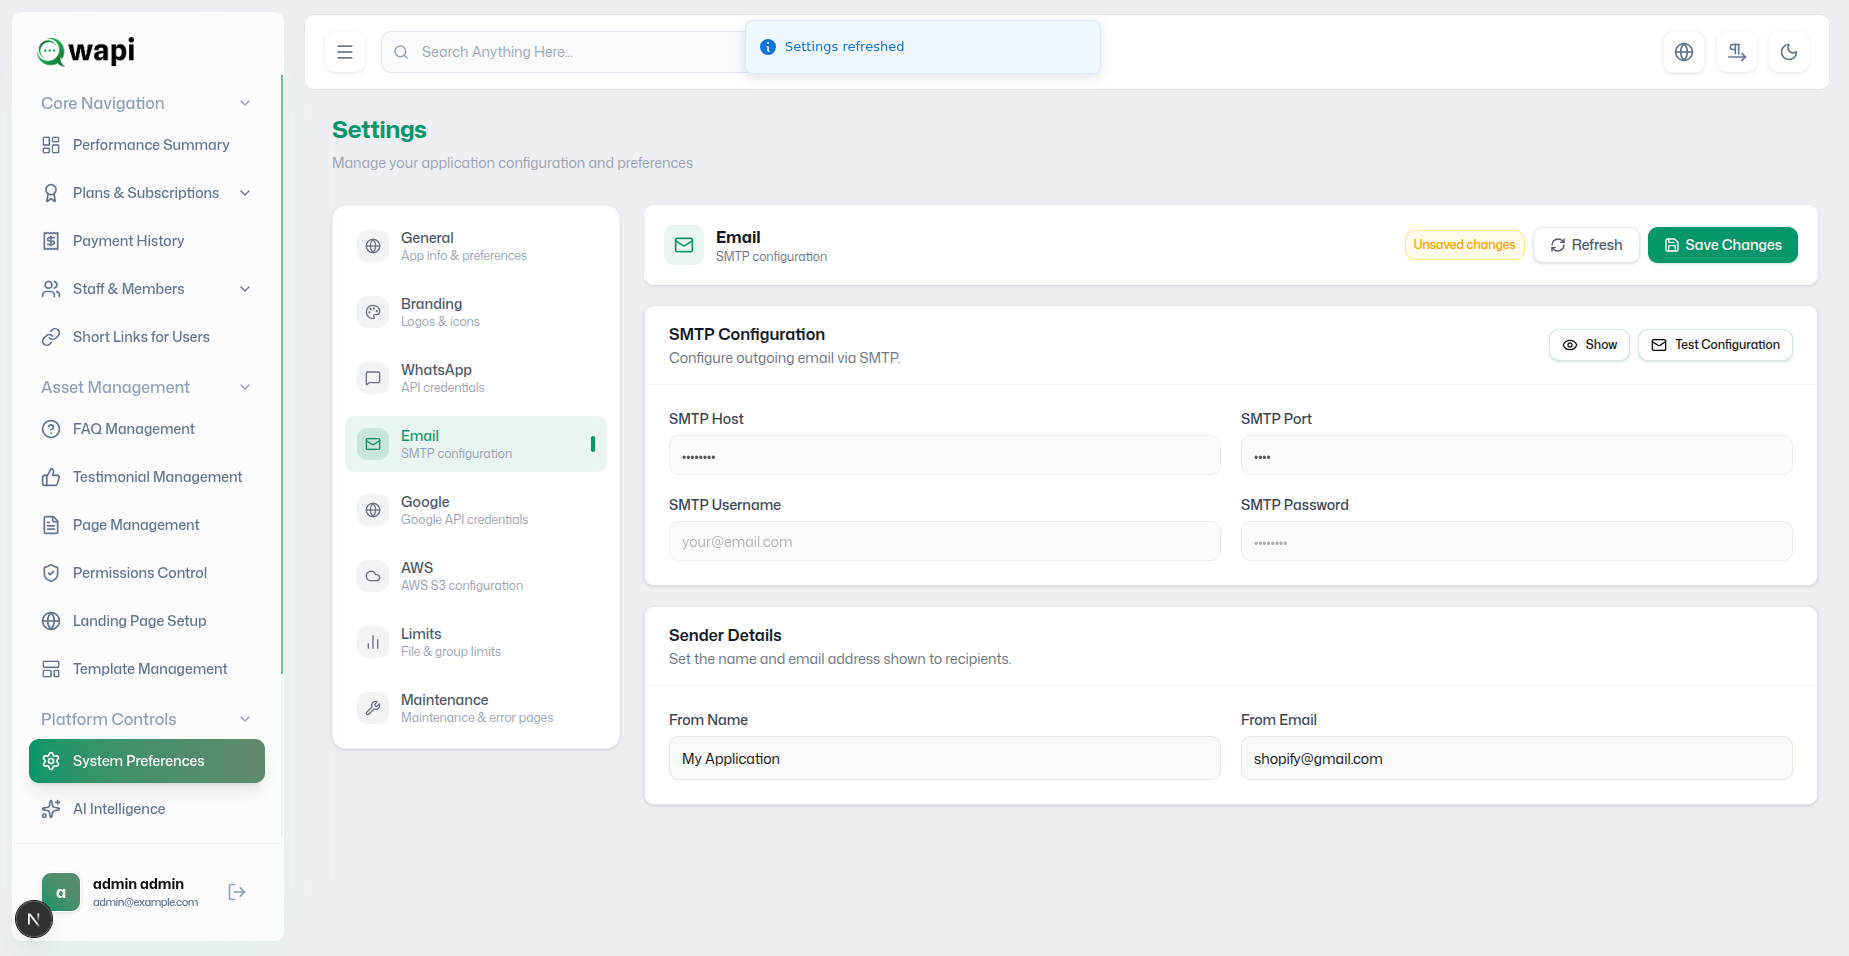Expand the Staff & Members chevron
The height and width of the screenshot is (956, 1849).
(245, 289)
